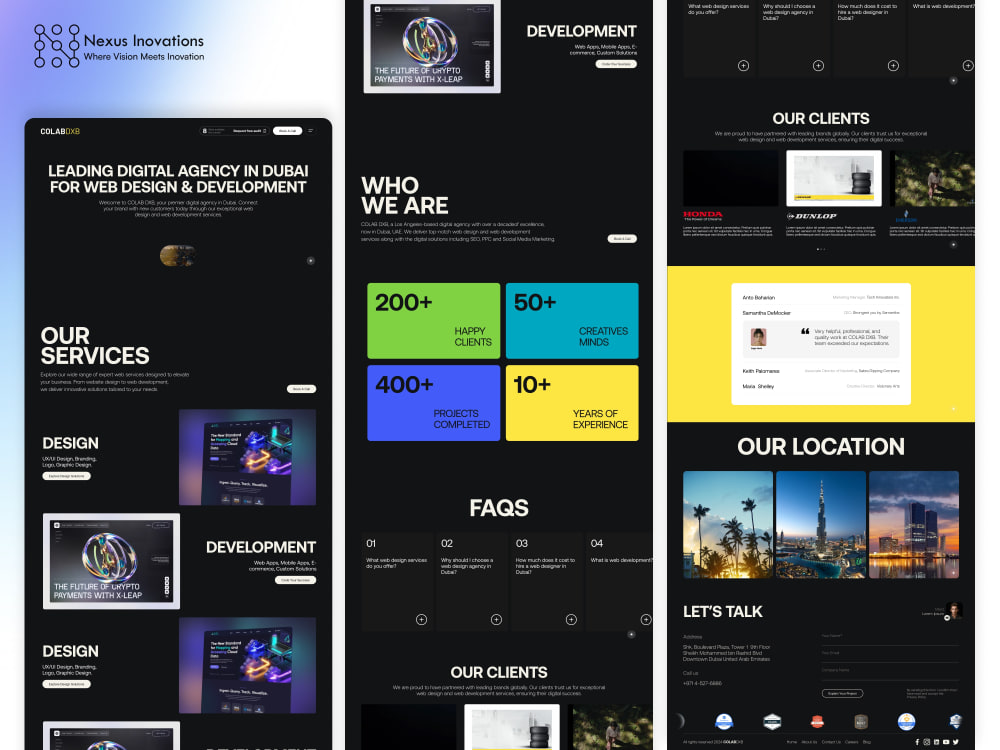Click the 'Where Vision Meets Inovation' tagline
Image resolution: width=1000 pixels, height=750 pixels.
(x=144, y=57)
